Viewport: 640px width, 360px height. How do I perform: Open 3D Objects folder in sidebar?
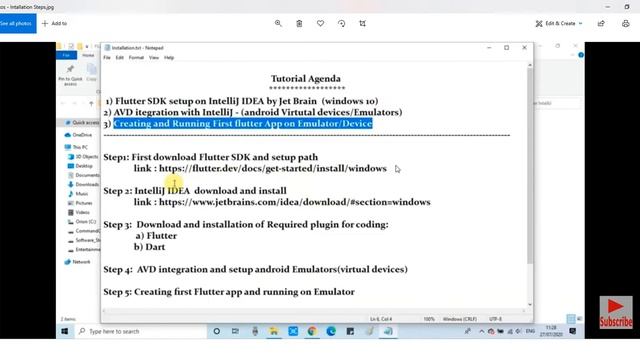(x=83, y=157)
